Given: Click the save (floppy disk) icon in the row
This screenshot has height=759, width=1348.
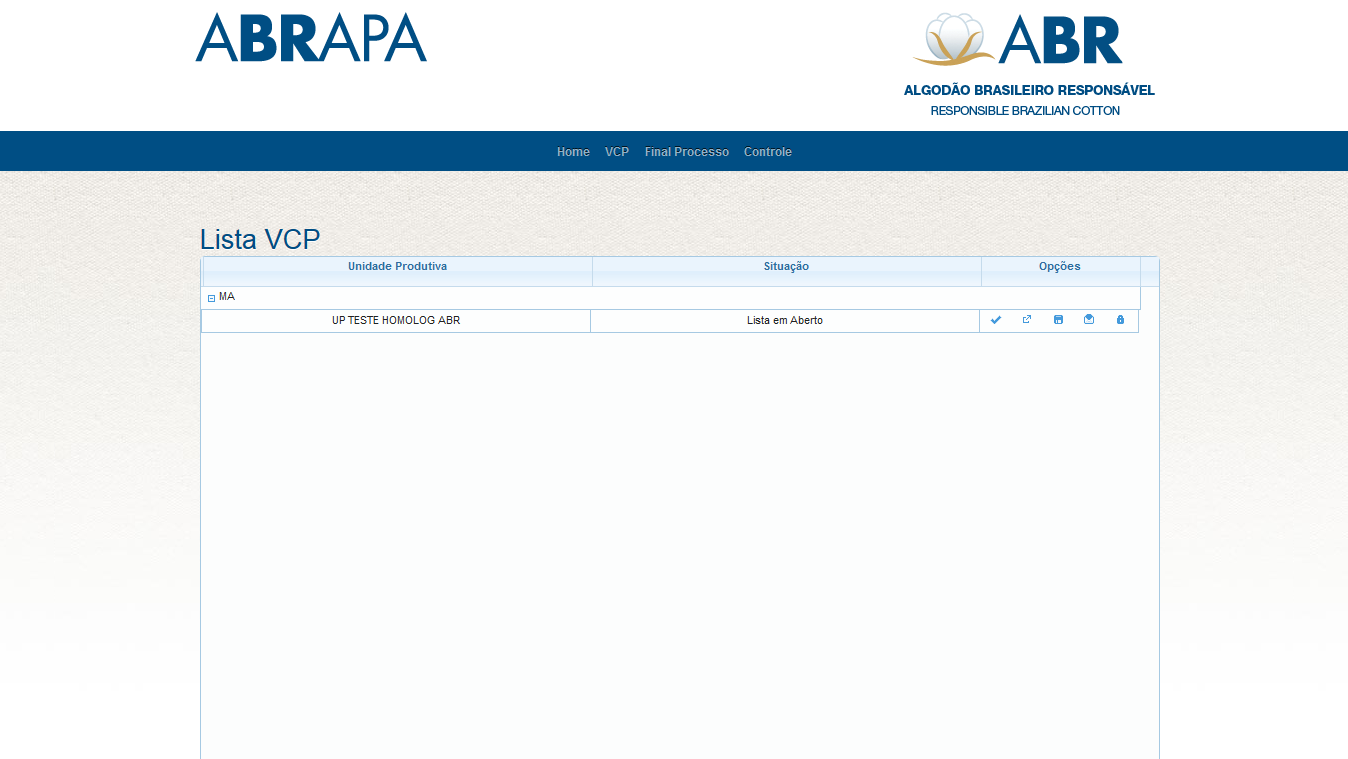Looking at the screenshot, I should [1058, 320].
